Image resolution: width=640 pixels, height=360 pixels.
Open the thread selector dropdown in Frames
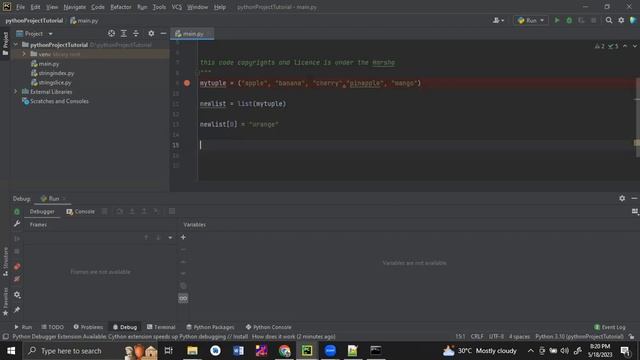pos(170,238)
